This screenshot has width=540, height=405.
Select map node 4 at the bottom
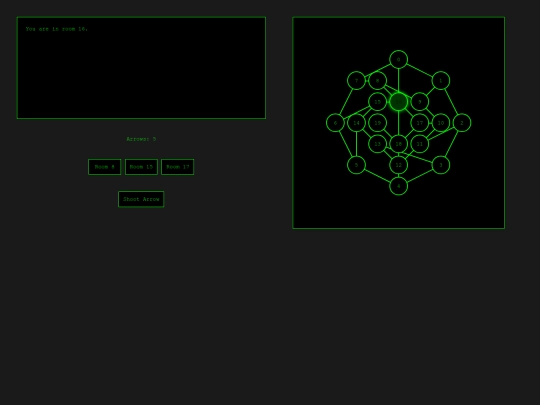point(398,186)
